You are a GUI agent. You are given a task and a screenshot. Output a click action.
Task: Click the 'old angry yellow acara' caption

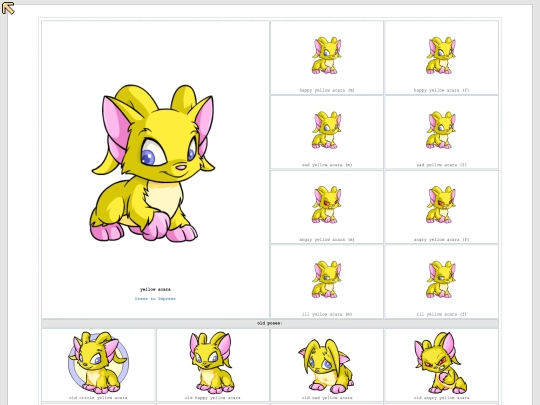click(442, 398)
